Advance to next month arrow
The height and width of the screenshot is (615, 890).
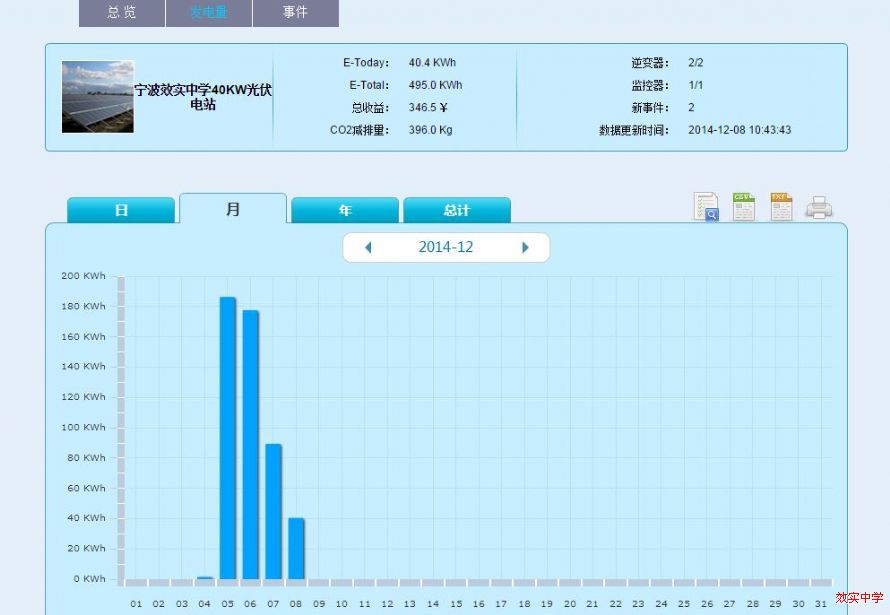pyautogui.click(x=525, y=247)
